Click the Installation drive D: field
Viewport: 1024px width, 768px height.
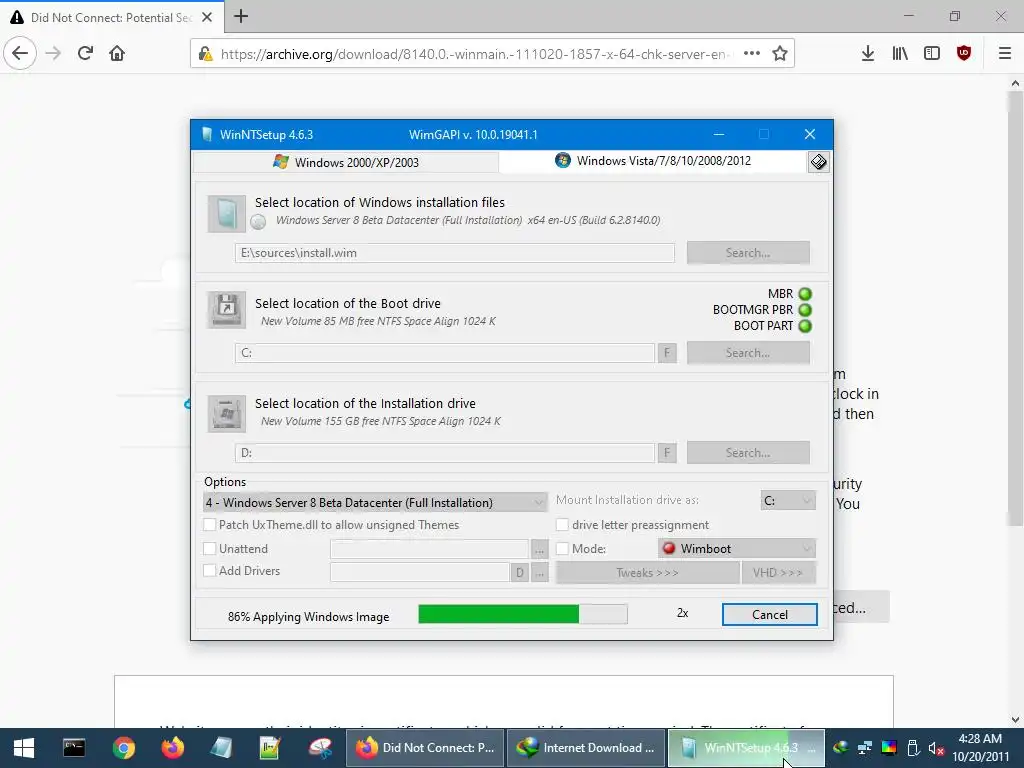445,453
